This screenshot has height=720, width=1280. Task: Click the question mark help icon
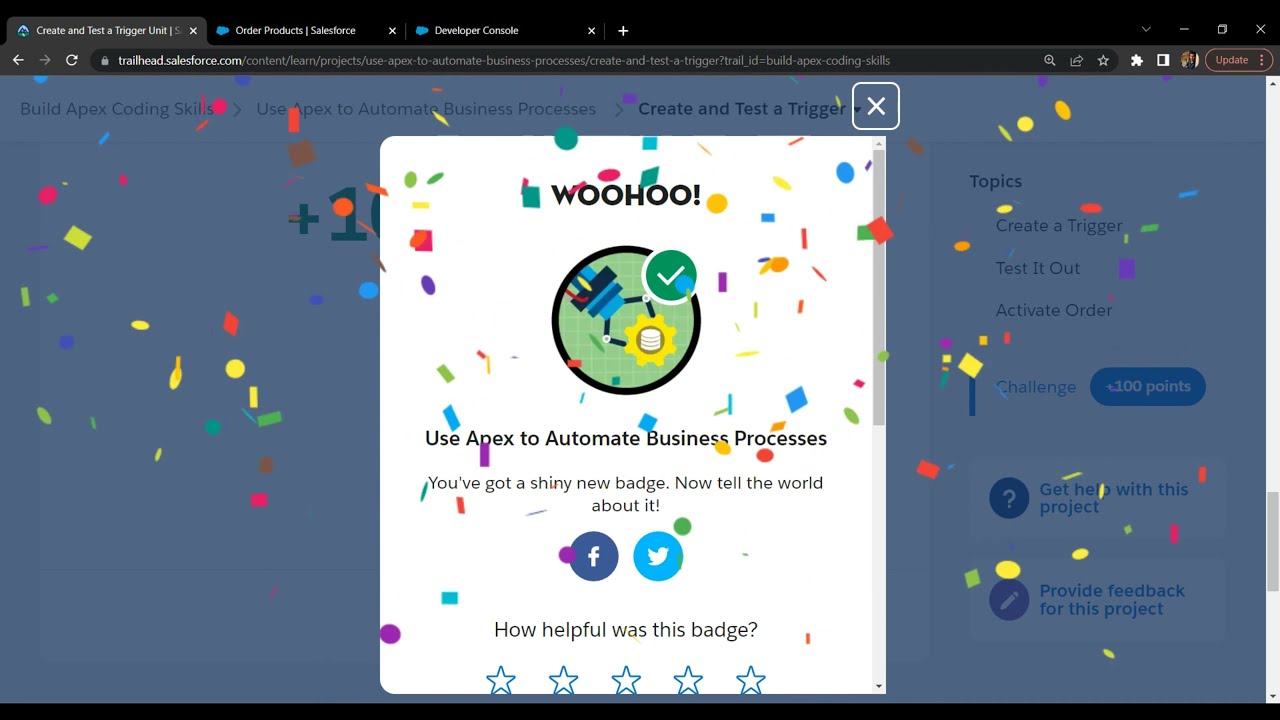coord(1009,498)
